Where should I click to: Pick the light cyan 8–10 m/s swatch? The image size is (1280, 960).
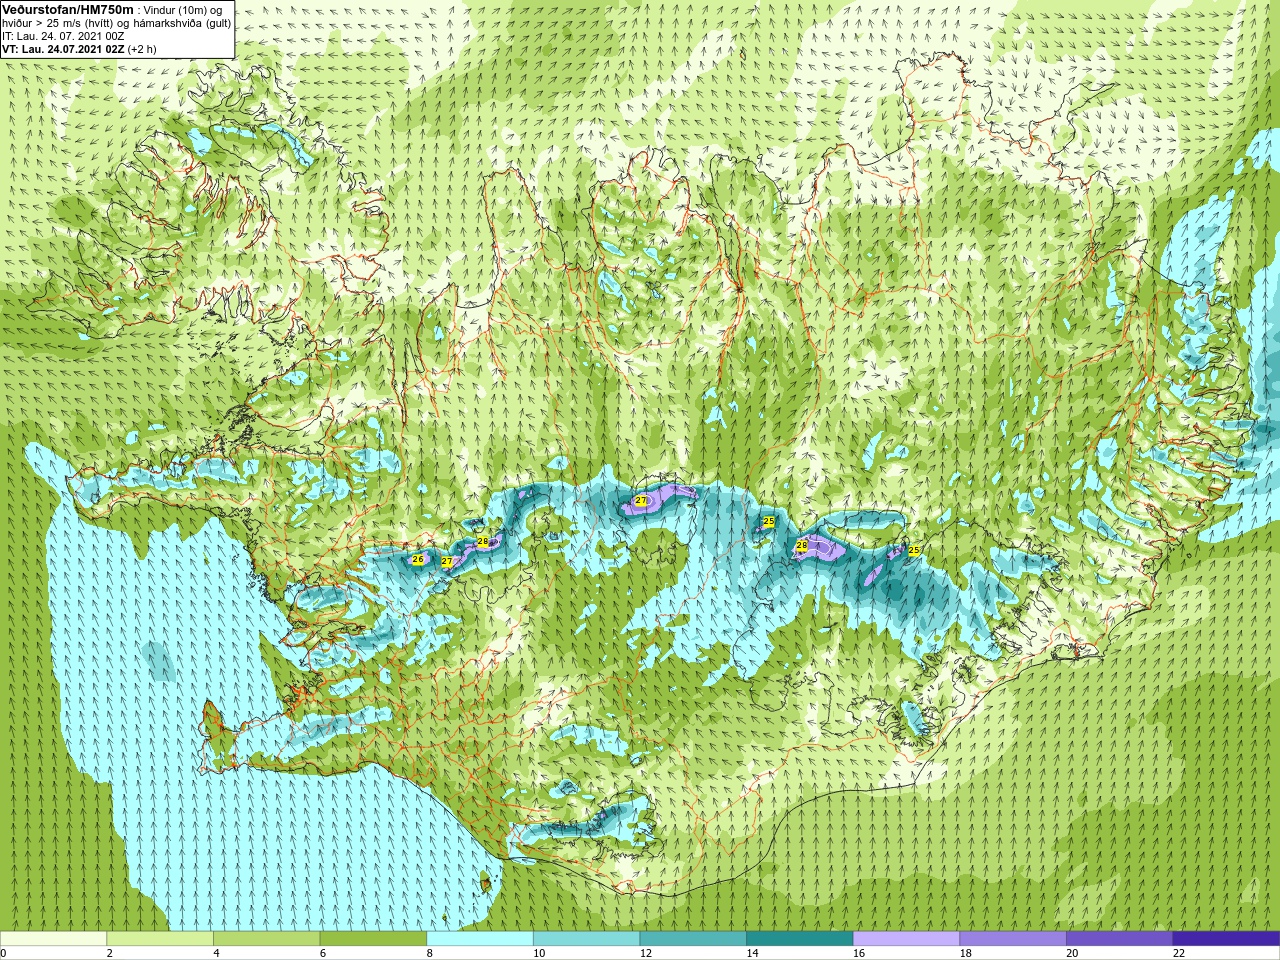point(480,939)
